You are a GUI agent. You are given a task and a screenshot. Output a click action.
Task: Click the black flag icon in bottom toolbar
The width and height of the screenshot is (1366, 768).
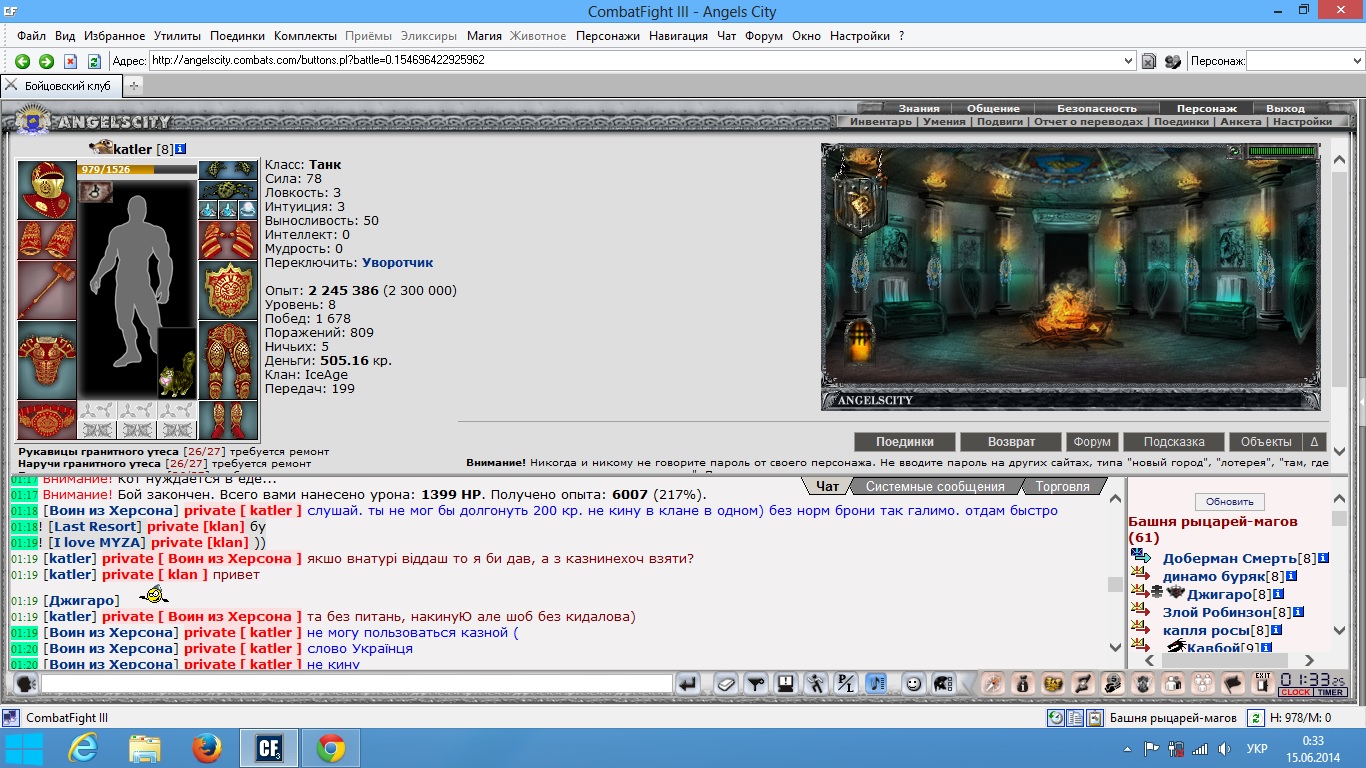tap(1233, 684)
